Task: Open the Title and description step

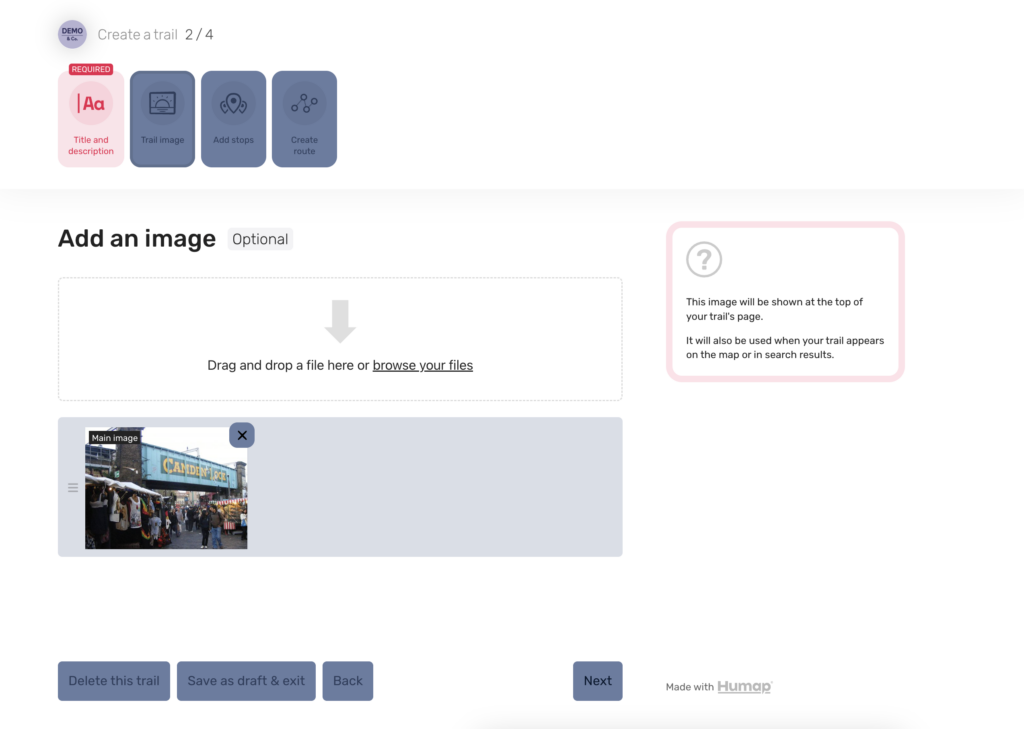Action: [91, 119]
